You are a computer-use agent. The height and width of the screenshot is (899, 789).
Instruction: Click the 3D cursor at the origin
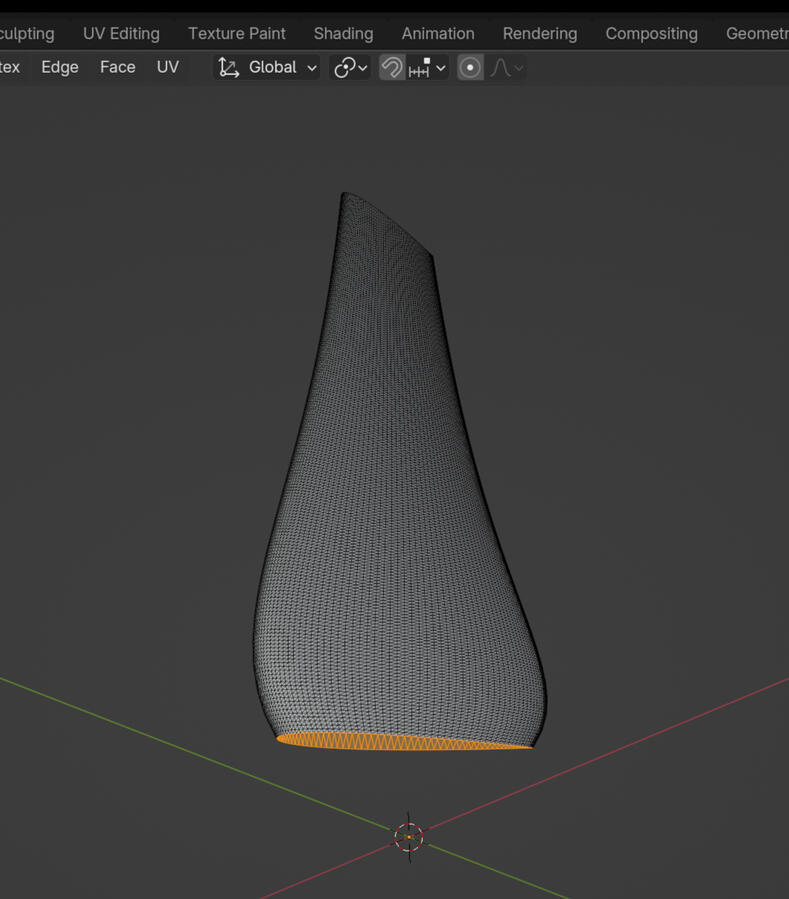click(x=409, y=836)
